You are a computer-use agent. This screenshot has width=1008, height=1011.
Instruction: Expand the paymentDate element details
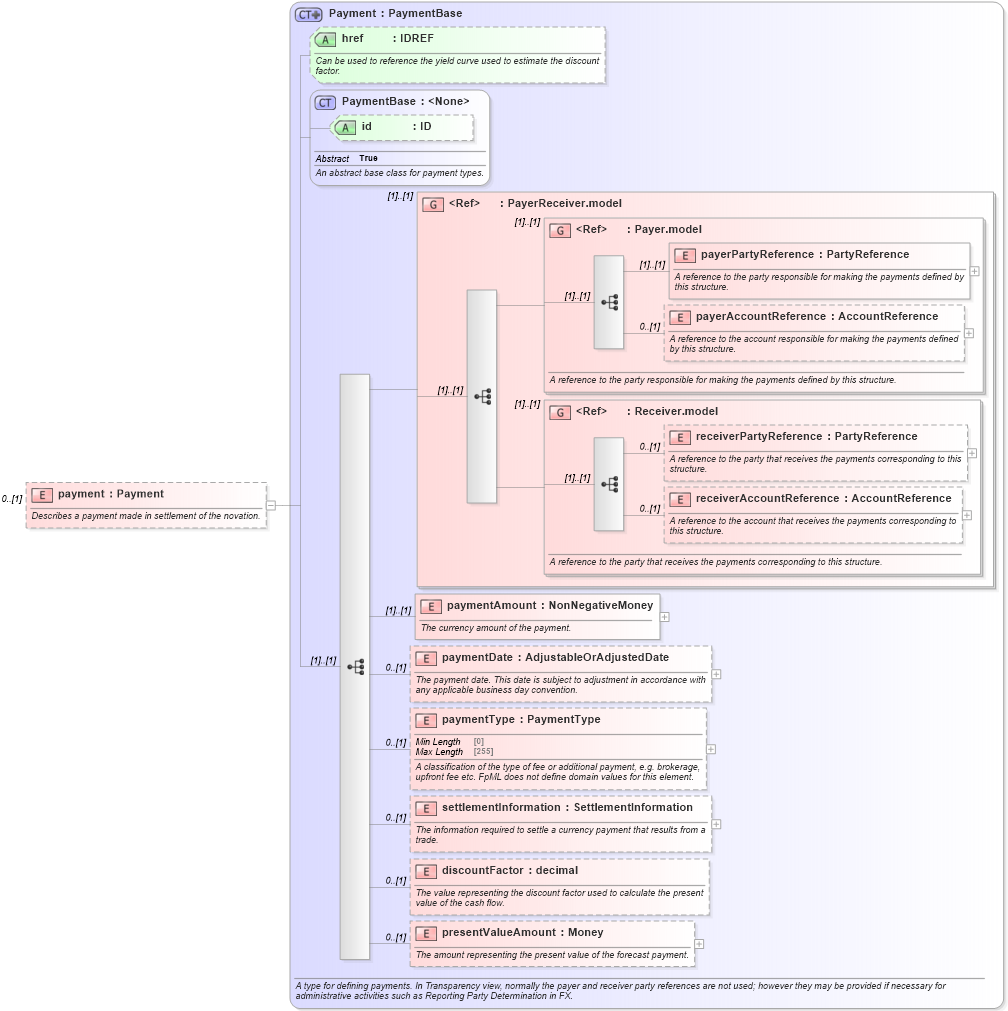[x=716, y=674]
